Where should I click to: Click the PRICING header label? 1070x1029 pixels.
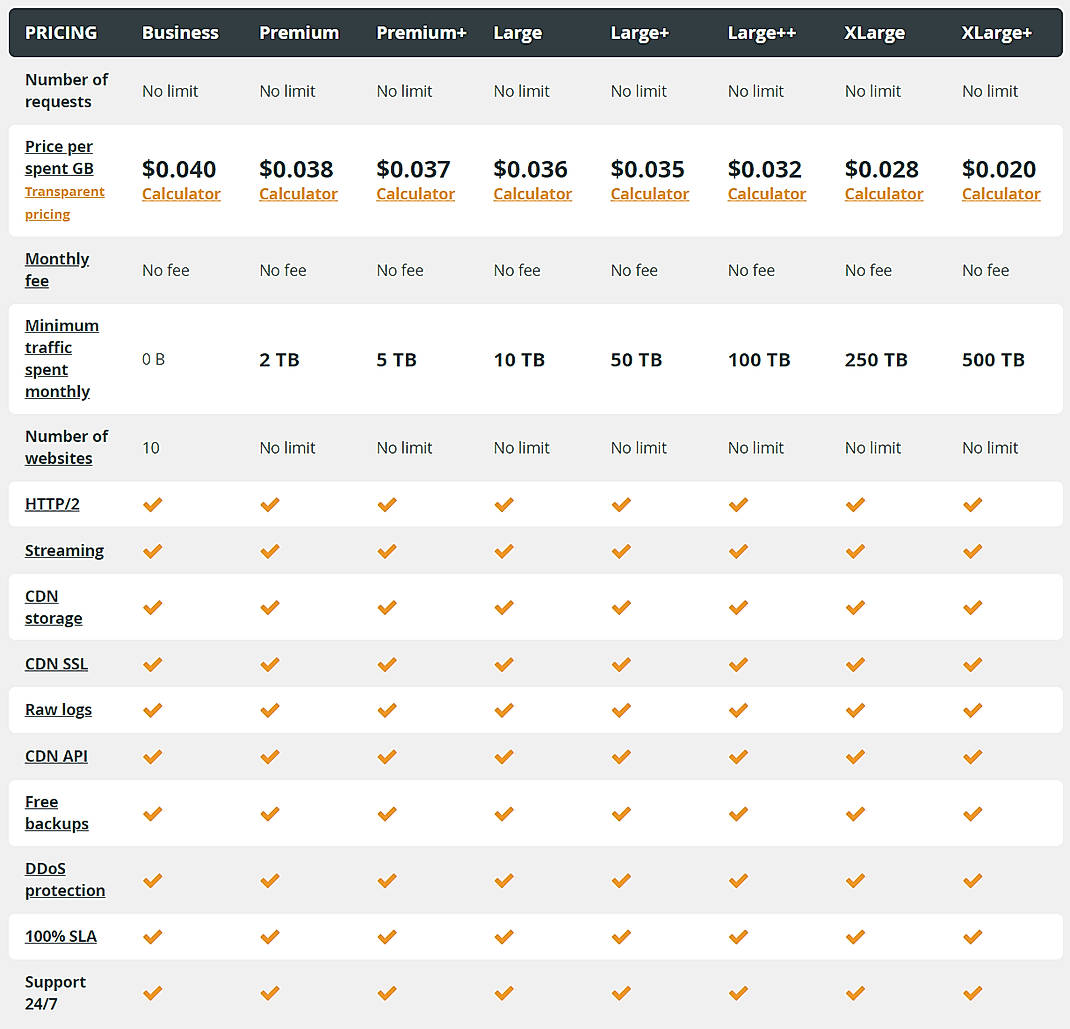(61, 33)
